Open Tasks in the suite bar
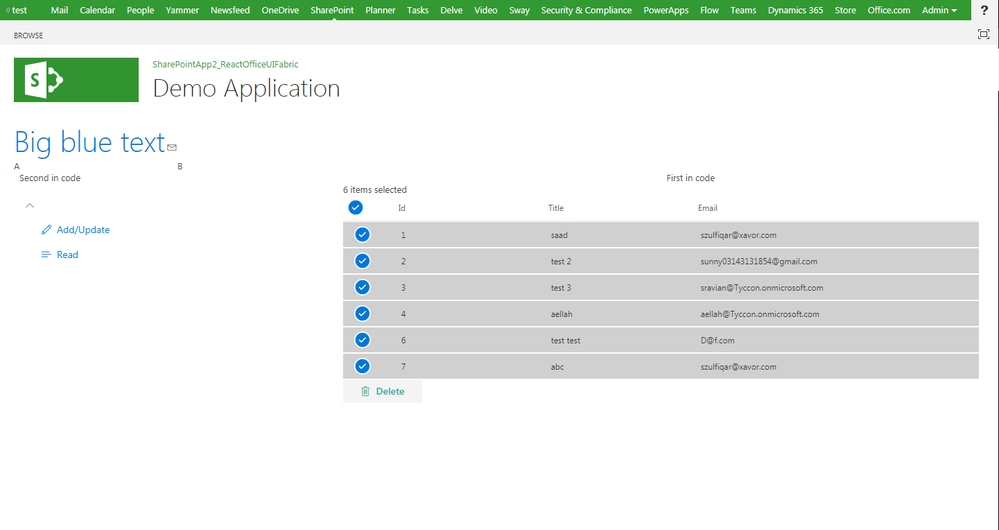 point(418,10)
